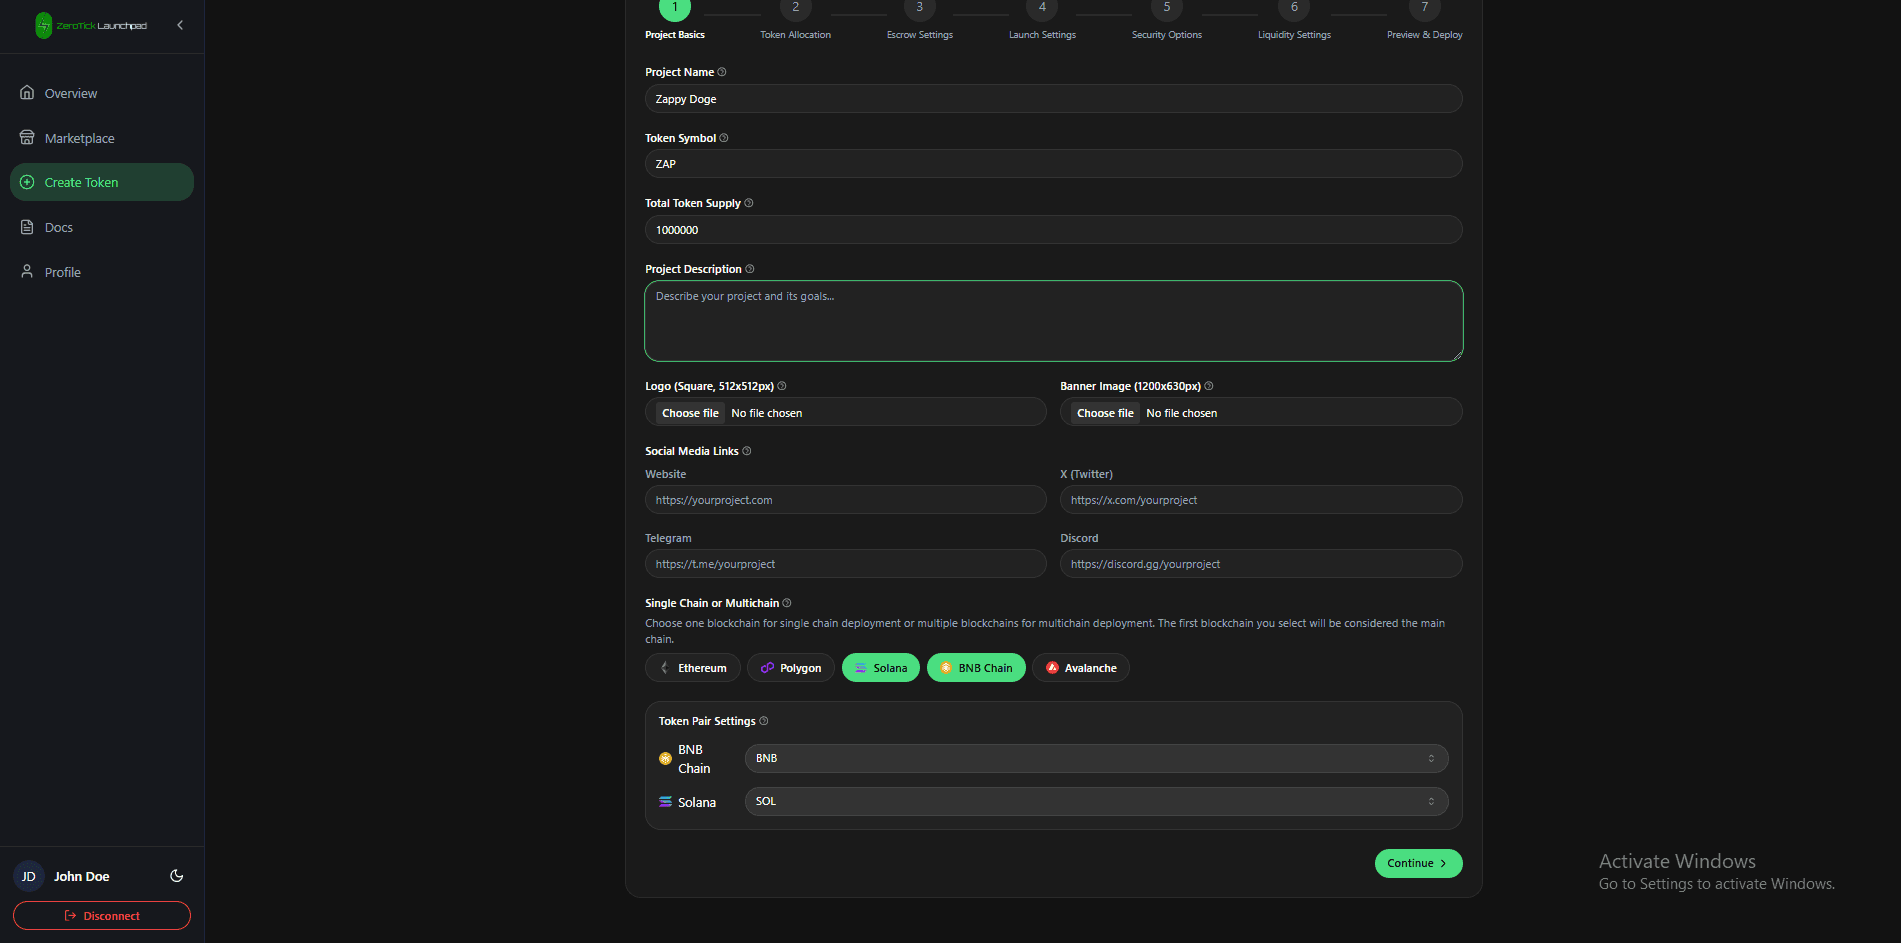Focus the Project Name field
Image resolution: width=1901 pixels, height=943 pixels.
click(x=1054, y=99)
